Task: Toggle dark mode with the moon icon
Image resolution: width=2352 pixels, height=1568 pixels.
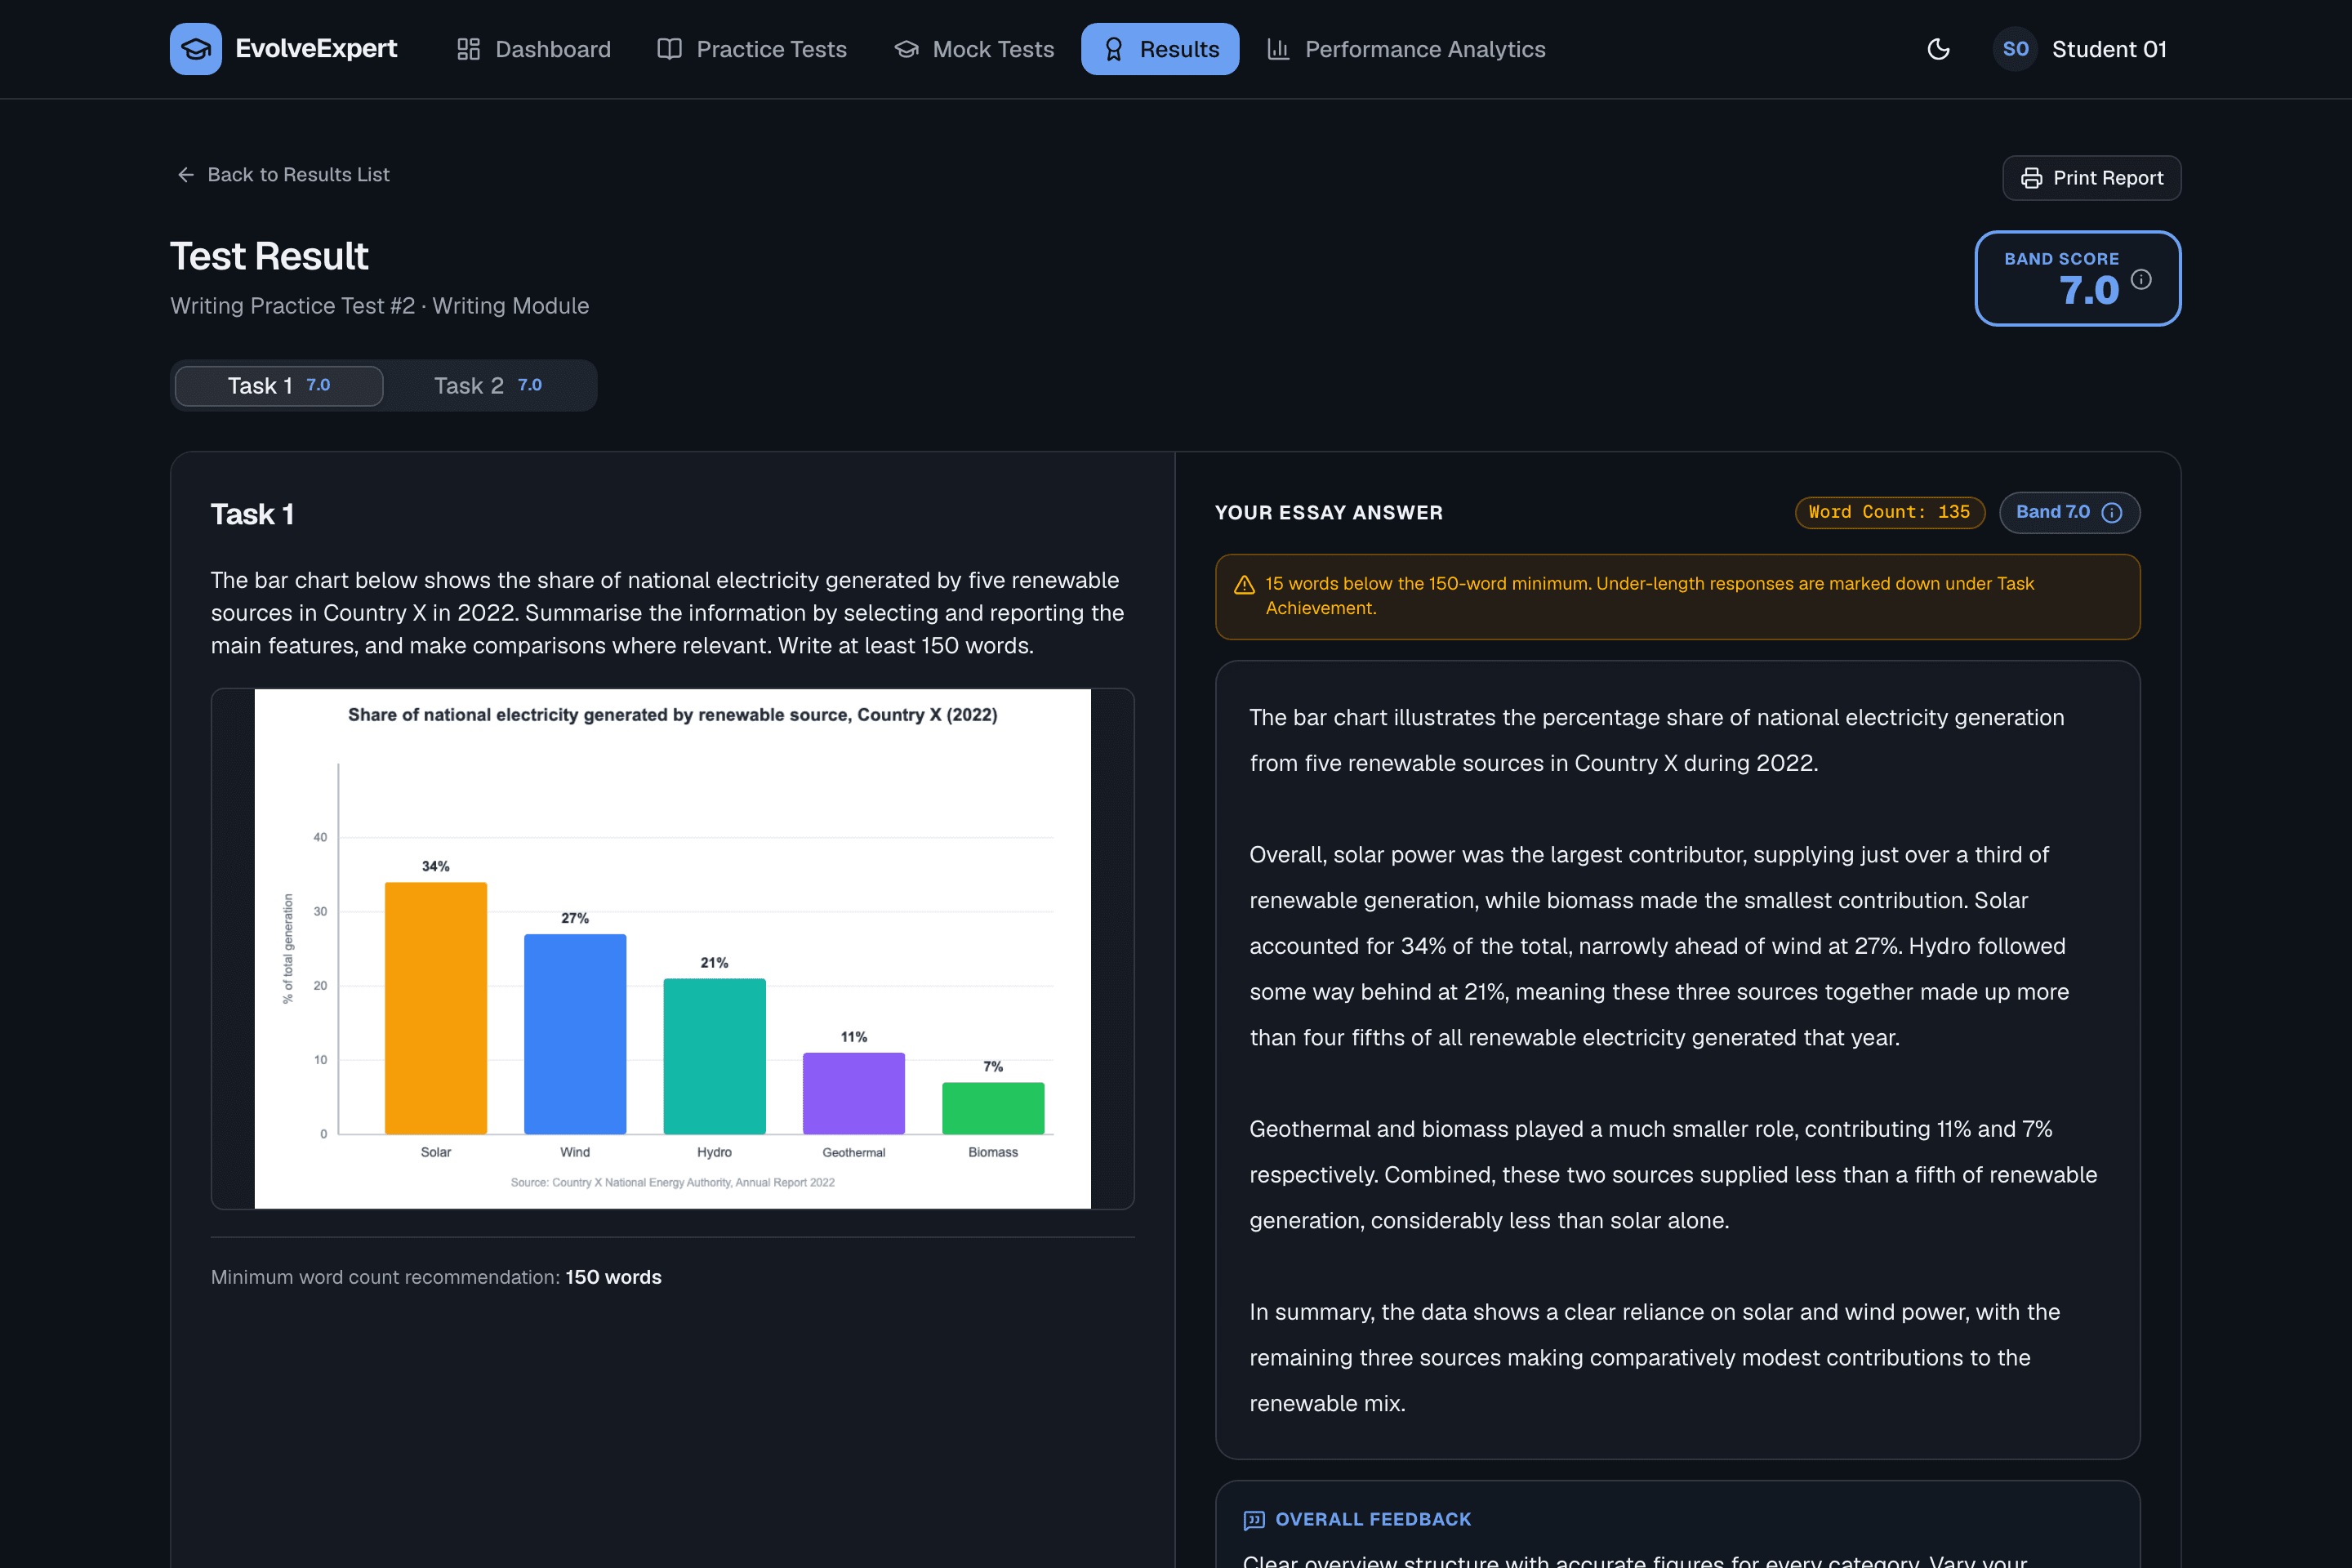Action: click(1938, 49)
